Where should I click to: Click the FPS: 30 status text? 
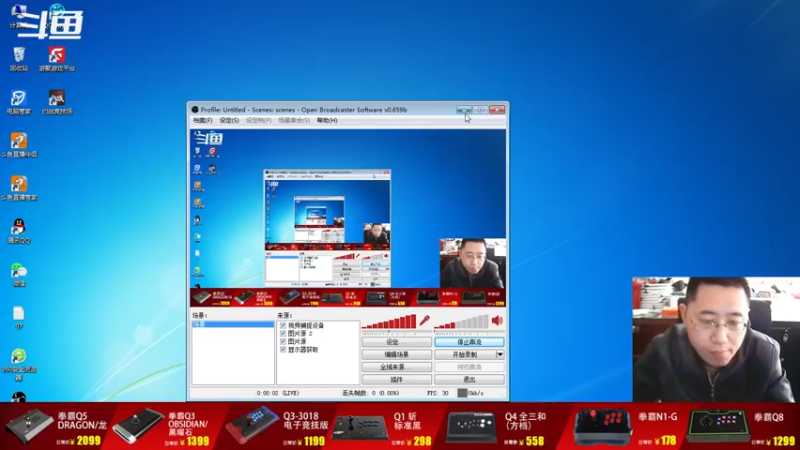[x=438, y=393]
